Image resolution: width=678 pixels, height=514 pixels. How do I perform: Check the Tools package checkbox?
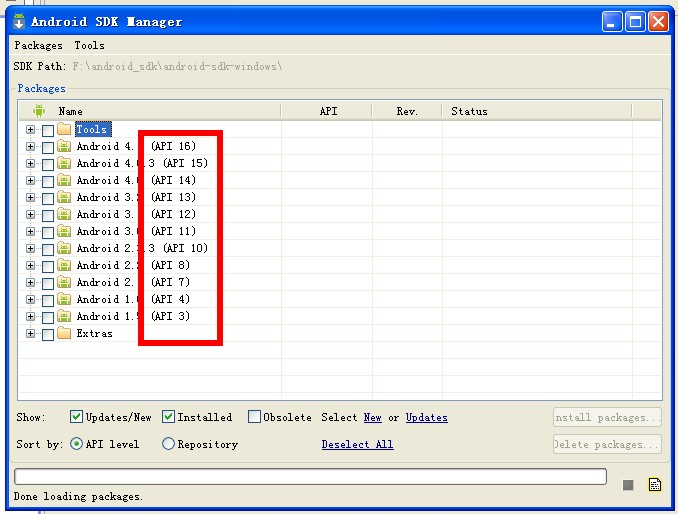pyautogui.click(x=48, y=130)
